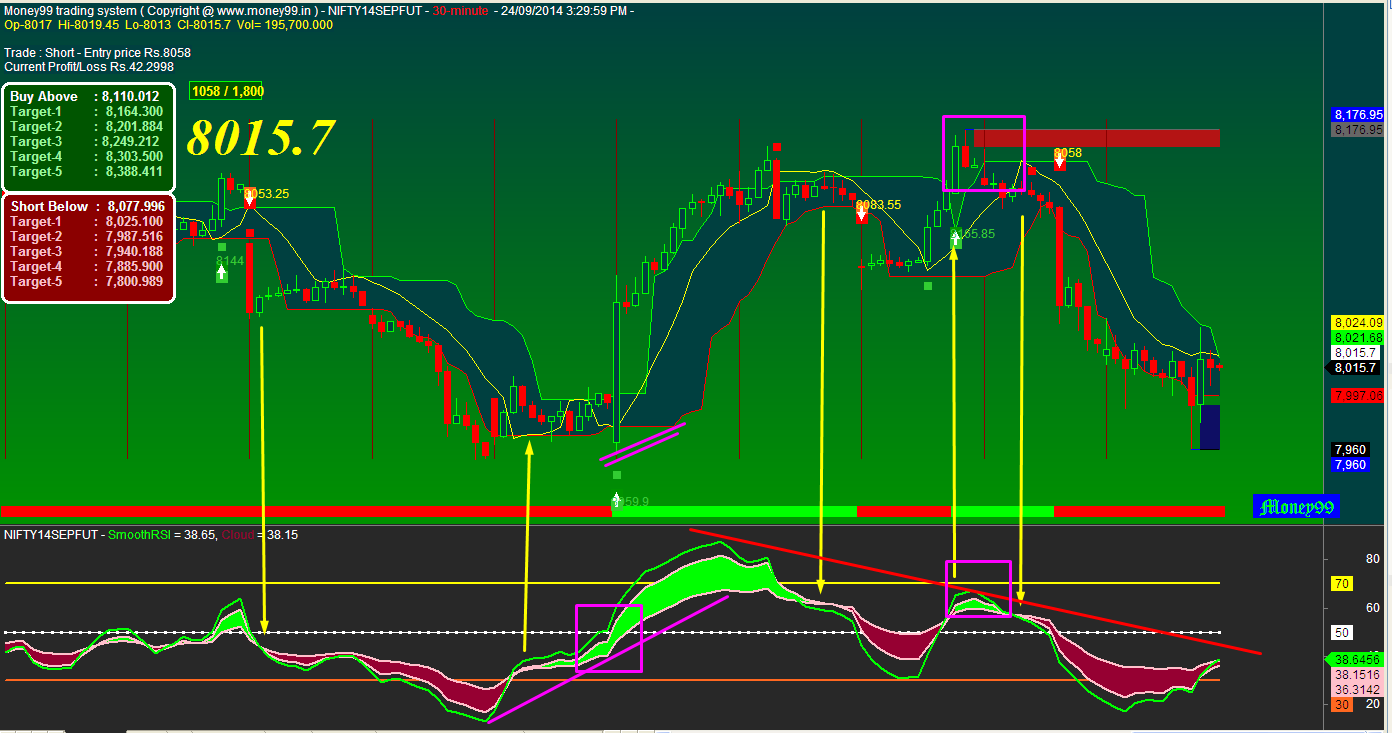This screenshot has width=1392, height=733.
Task: Click the green 38.6456 RSI value tag
Action: tap(1356, 660)
